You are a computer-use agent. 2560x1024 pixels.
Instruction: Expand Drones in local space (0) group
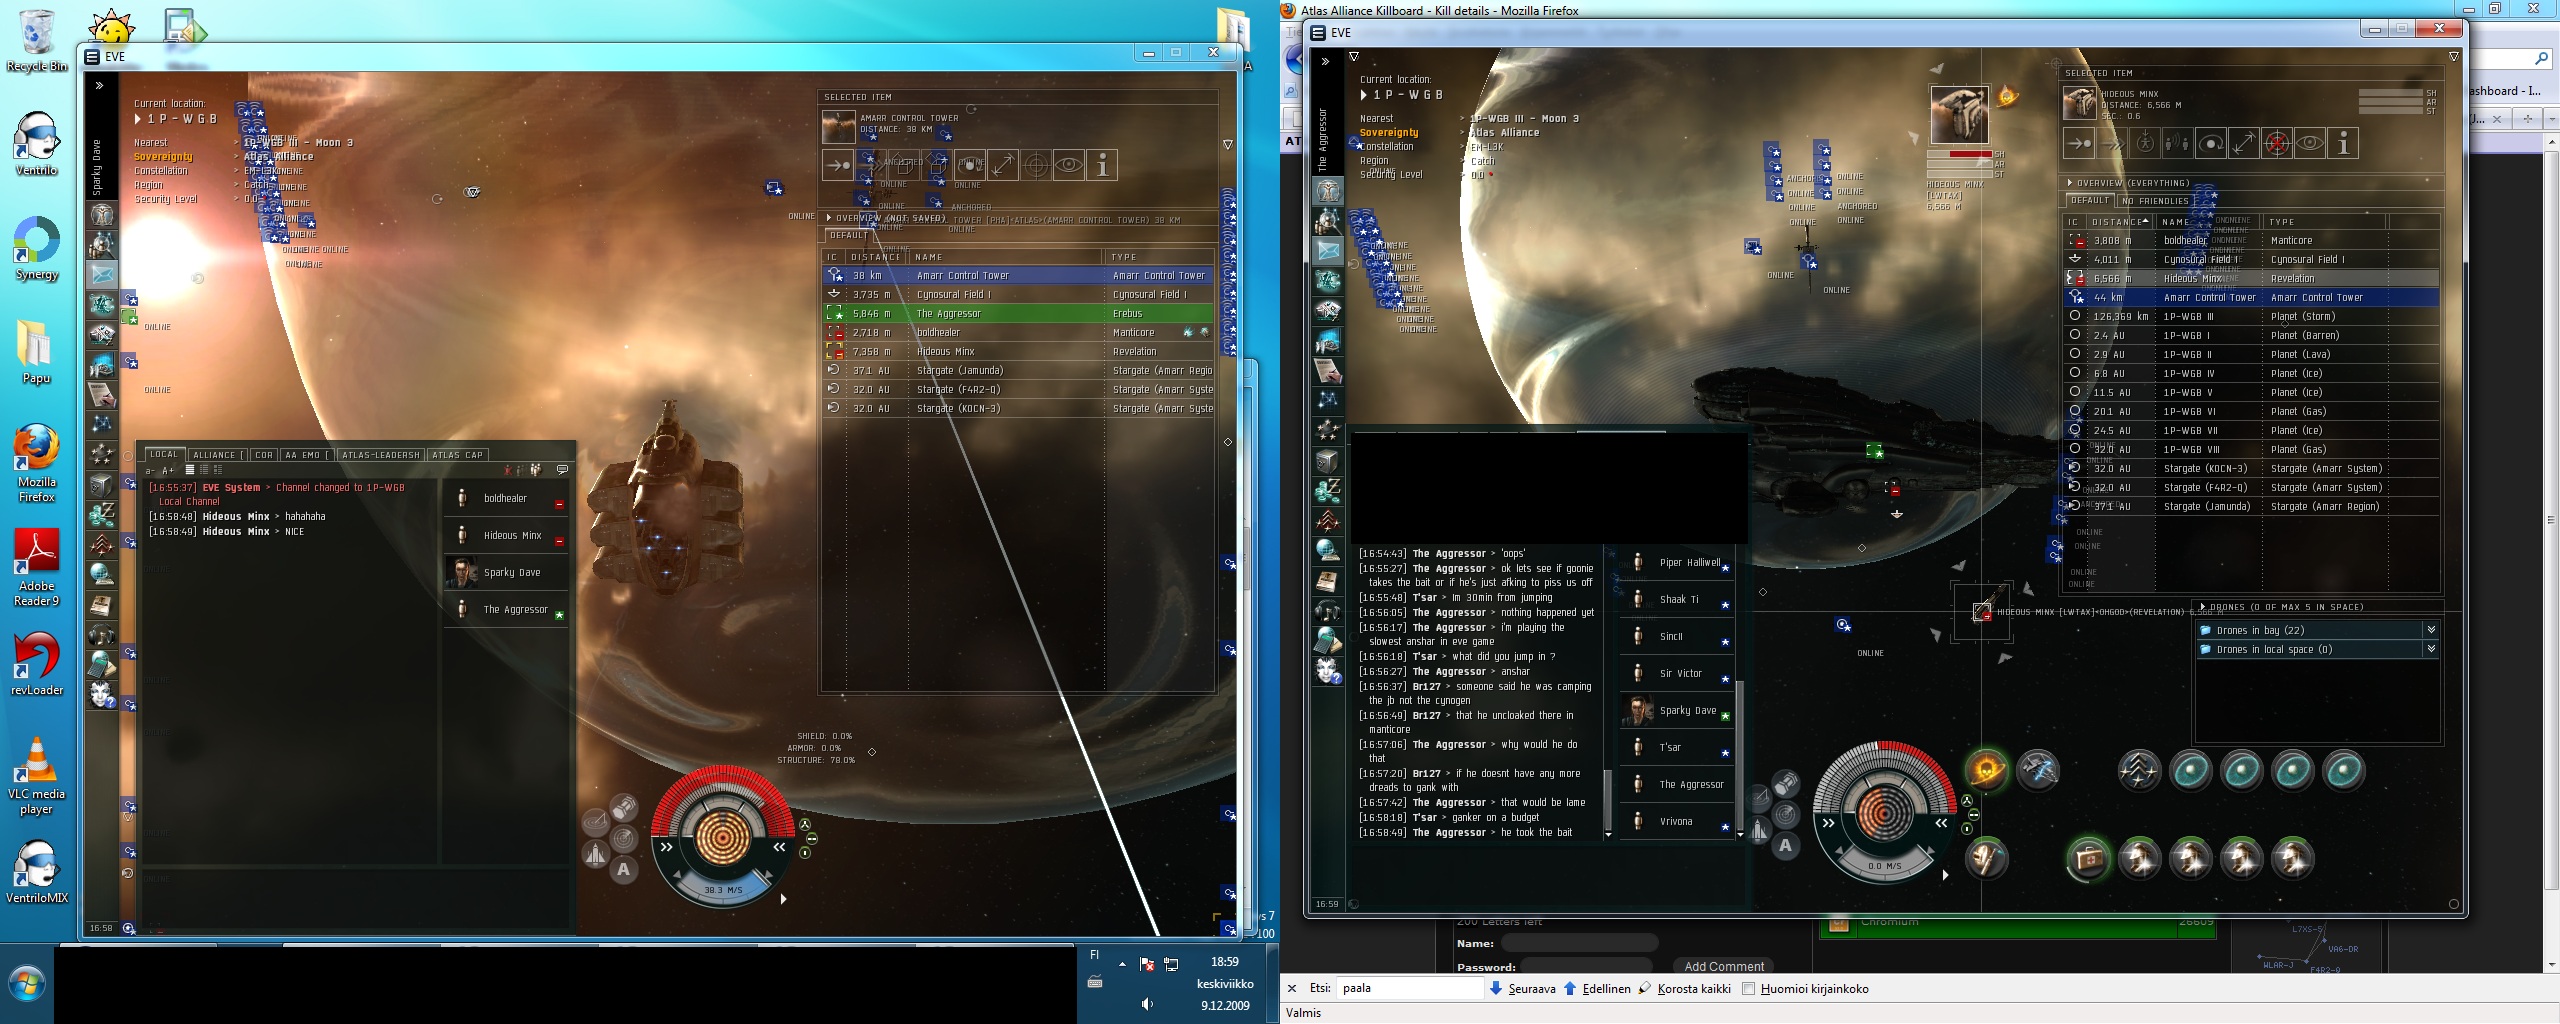point(2431,649)
